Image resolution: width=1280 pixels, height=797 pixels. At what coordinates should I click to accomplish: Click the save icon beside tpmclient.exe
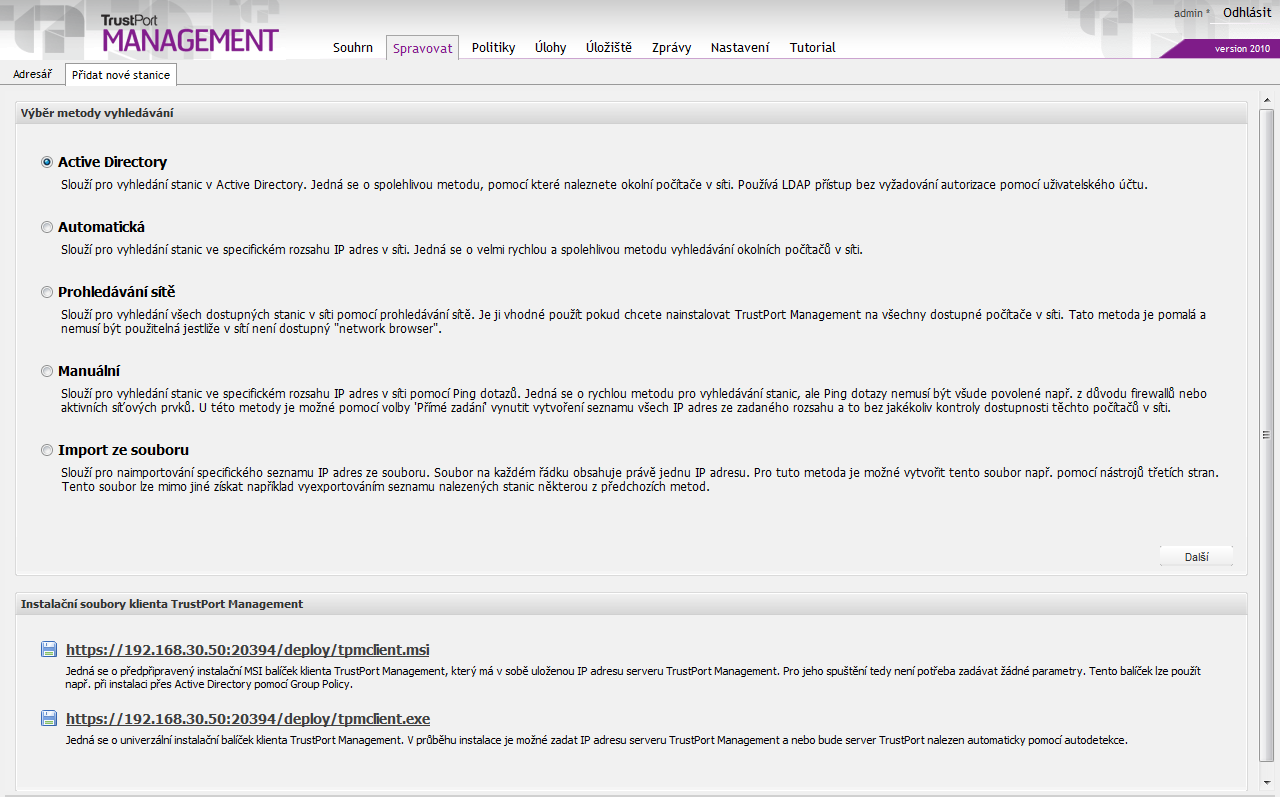point(49,719)
